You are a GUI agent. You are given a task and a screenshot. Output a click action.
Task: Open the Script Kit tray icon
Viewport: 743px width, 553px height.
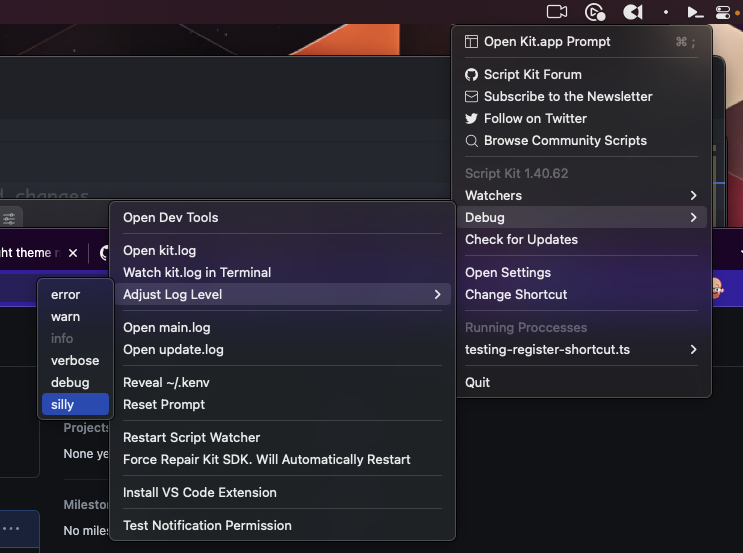point(695,12)
